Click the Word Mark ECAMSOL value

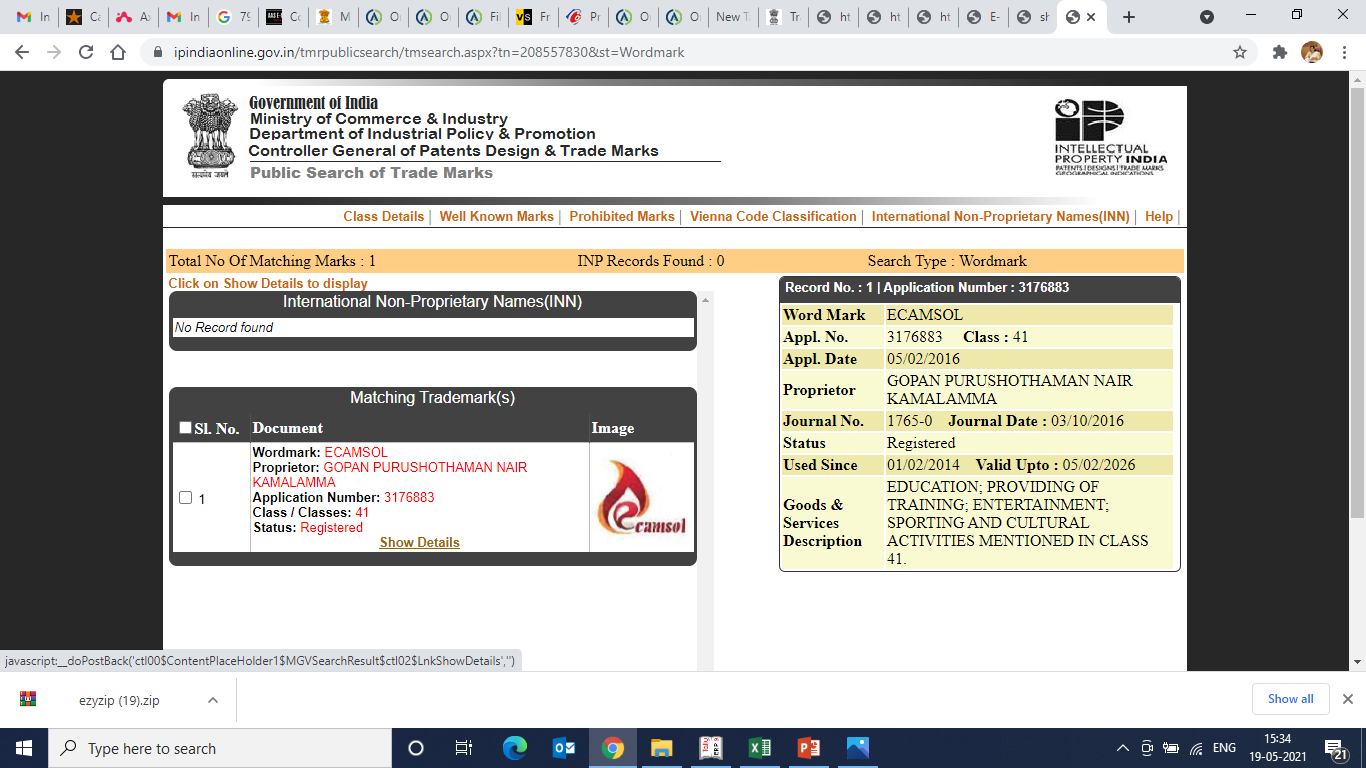[925, 315]
